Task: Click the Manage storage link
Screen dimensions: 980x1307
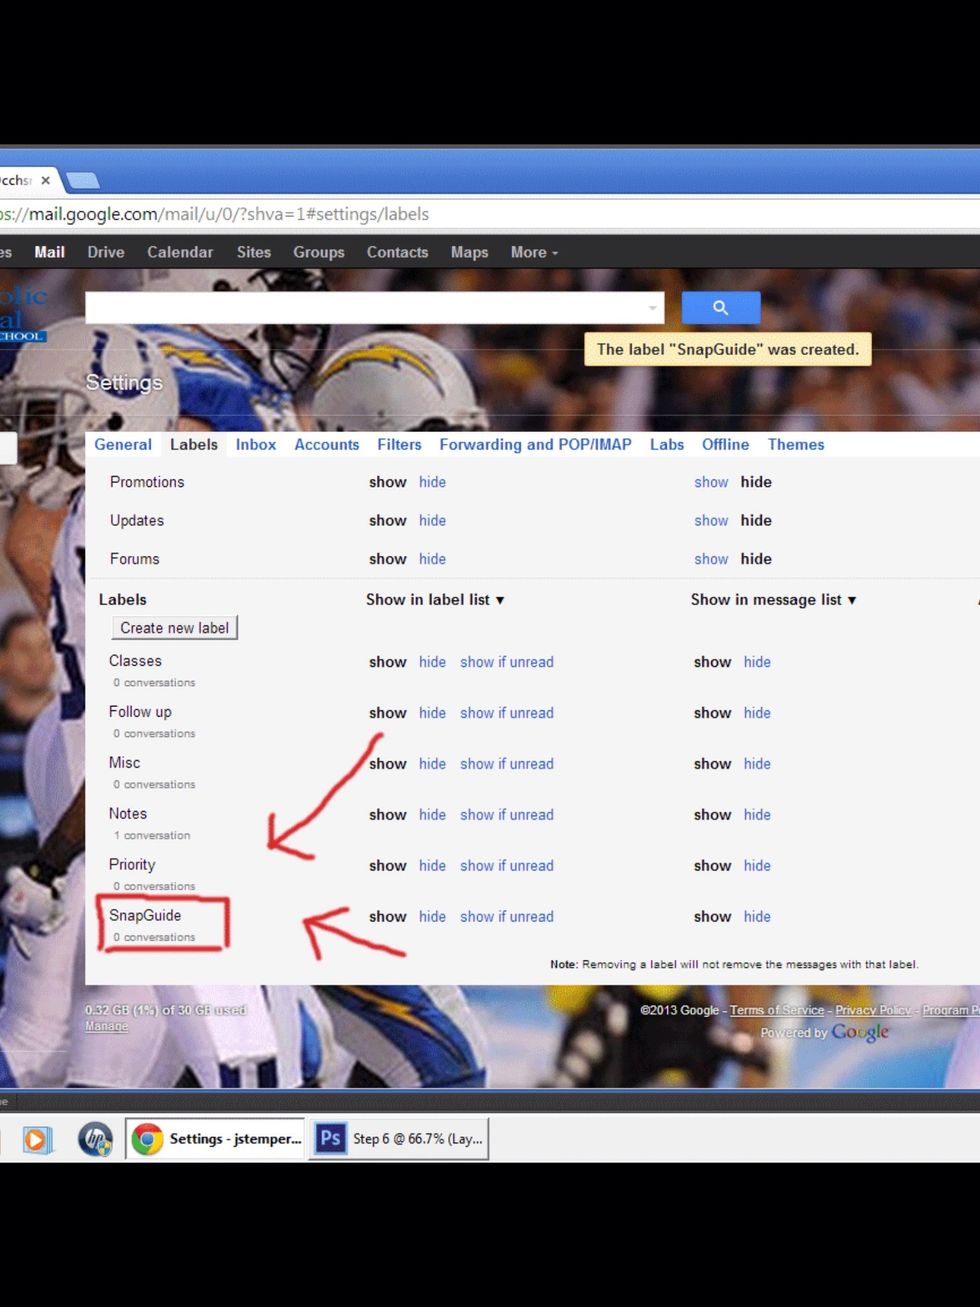Action: click(106, 1027)
